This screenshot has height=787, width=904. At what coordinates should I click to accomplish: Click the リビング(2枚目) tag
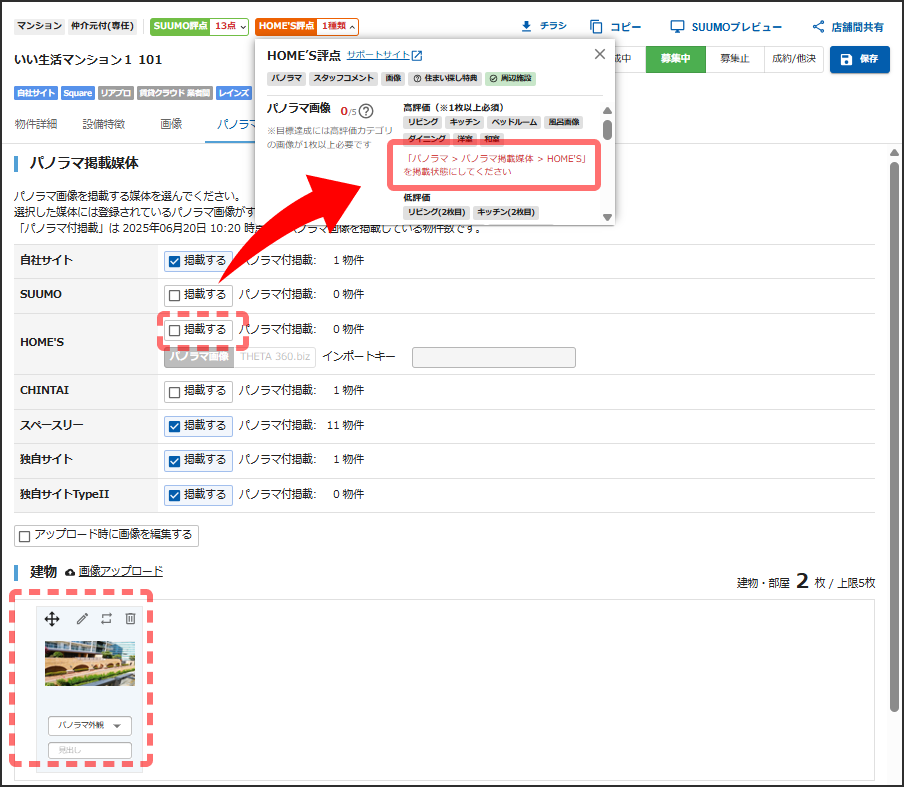(436, 212)
